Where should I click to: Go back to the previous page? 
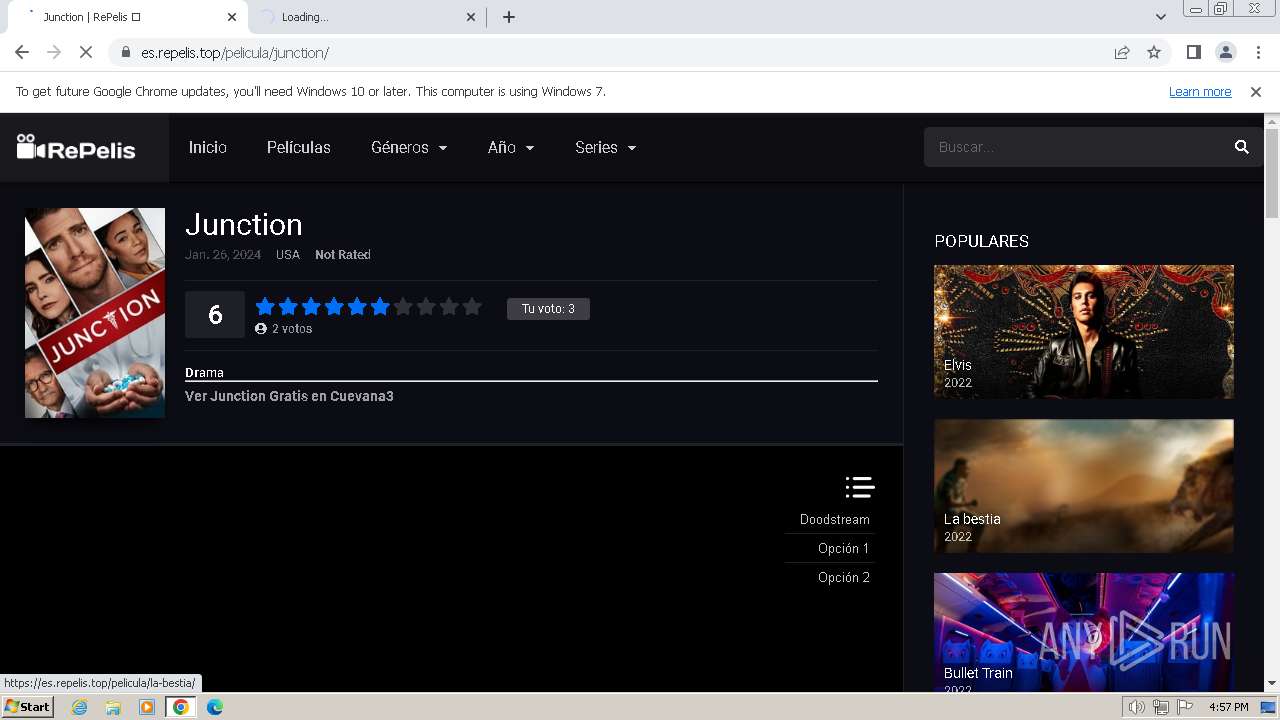(22, 52)
